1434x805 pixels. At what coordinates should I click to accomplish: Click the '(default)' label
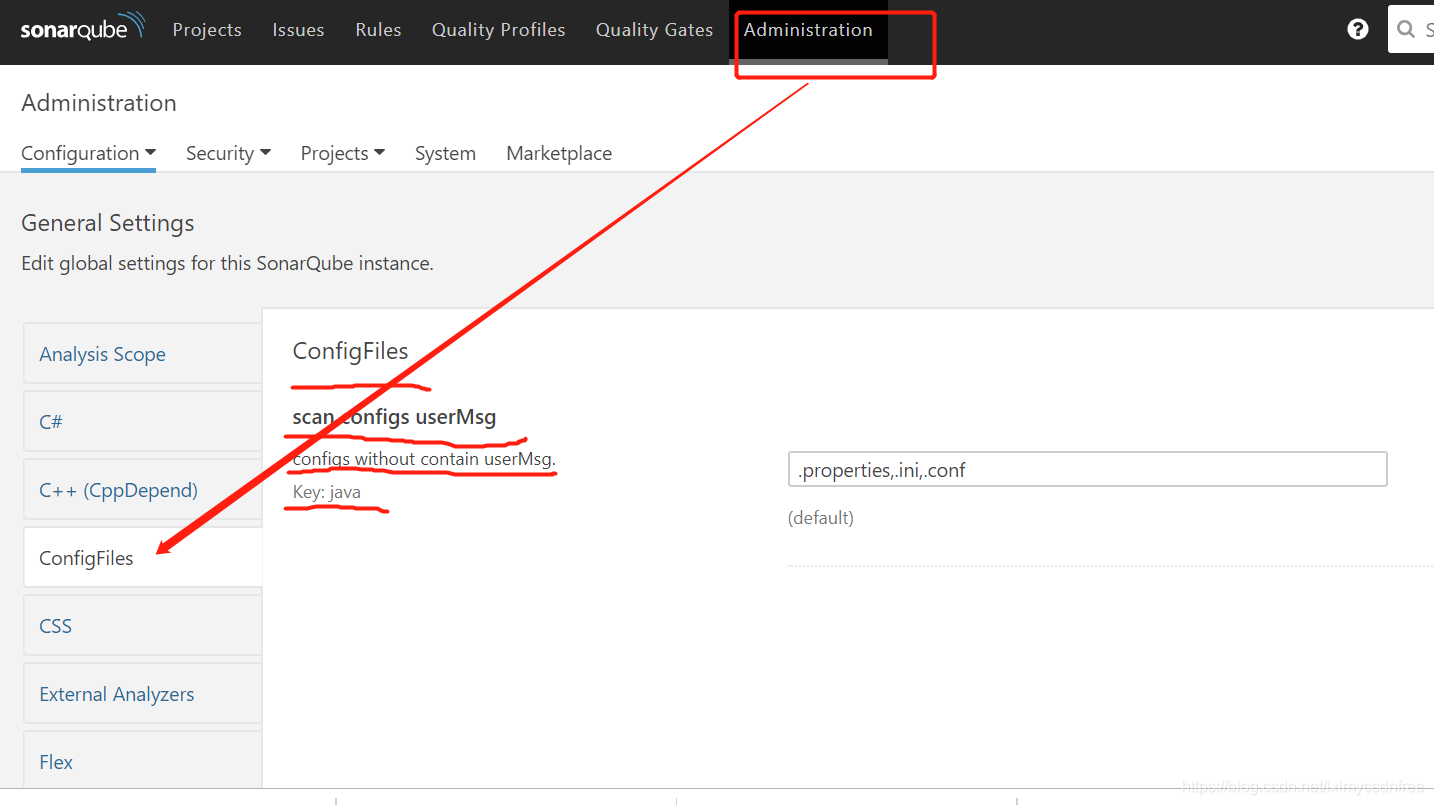820,518
